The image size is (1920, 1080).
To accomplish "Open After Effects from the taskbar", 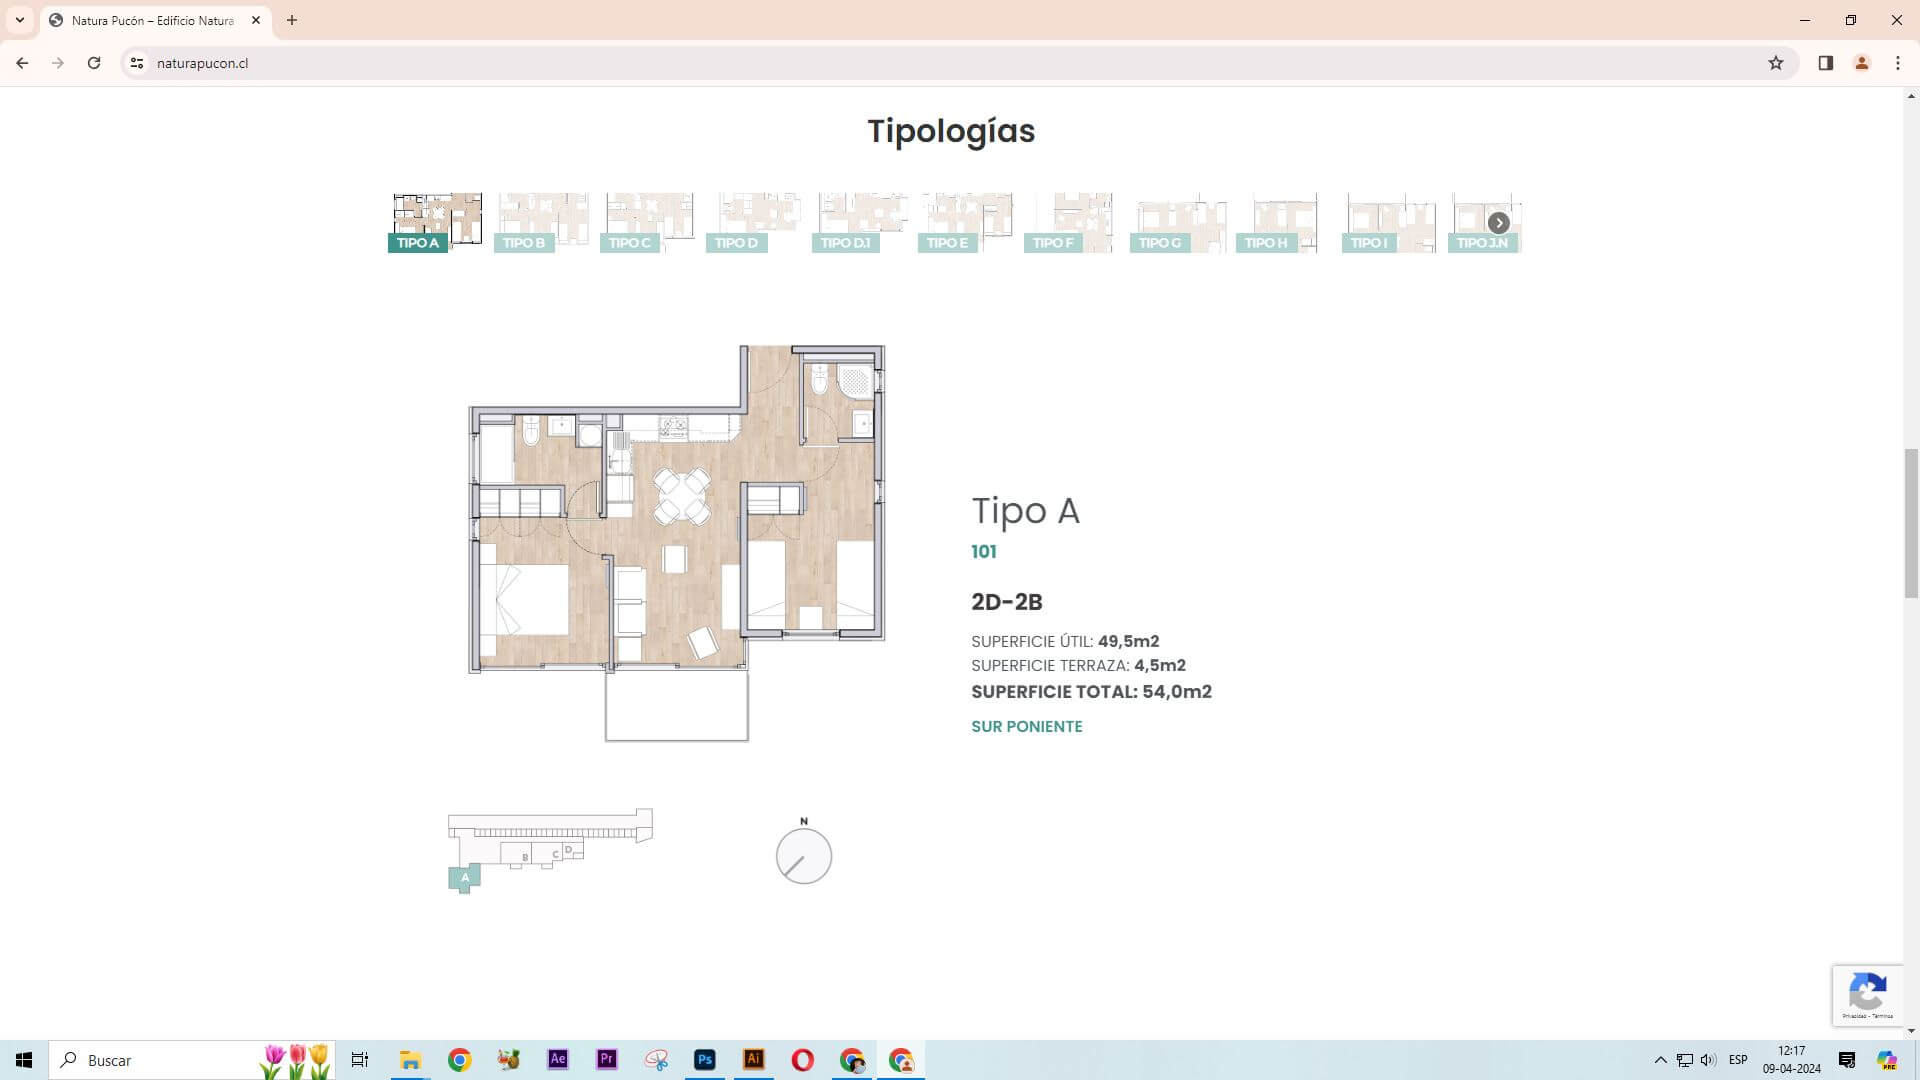I will pyautogui.click(x=558, y=1060).
